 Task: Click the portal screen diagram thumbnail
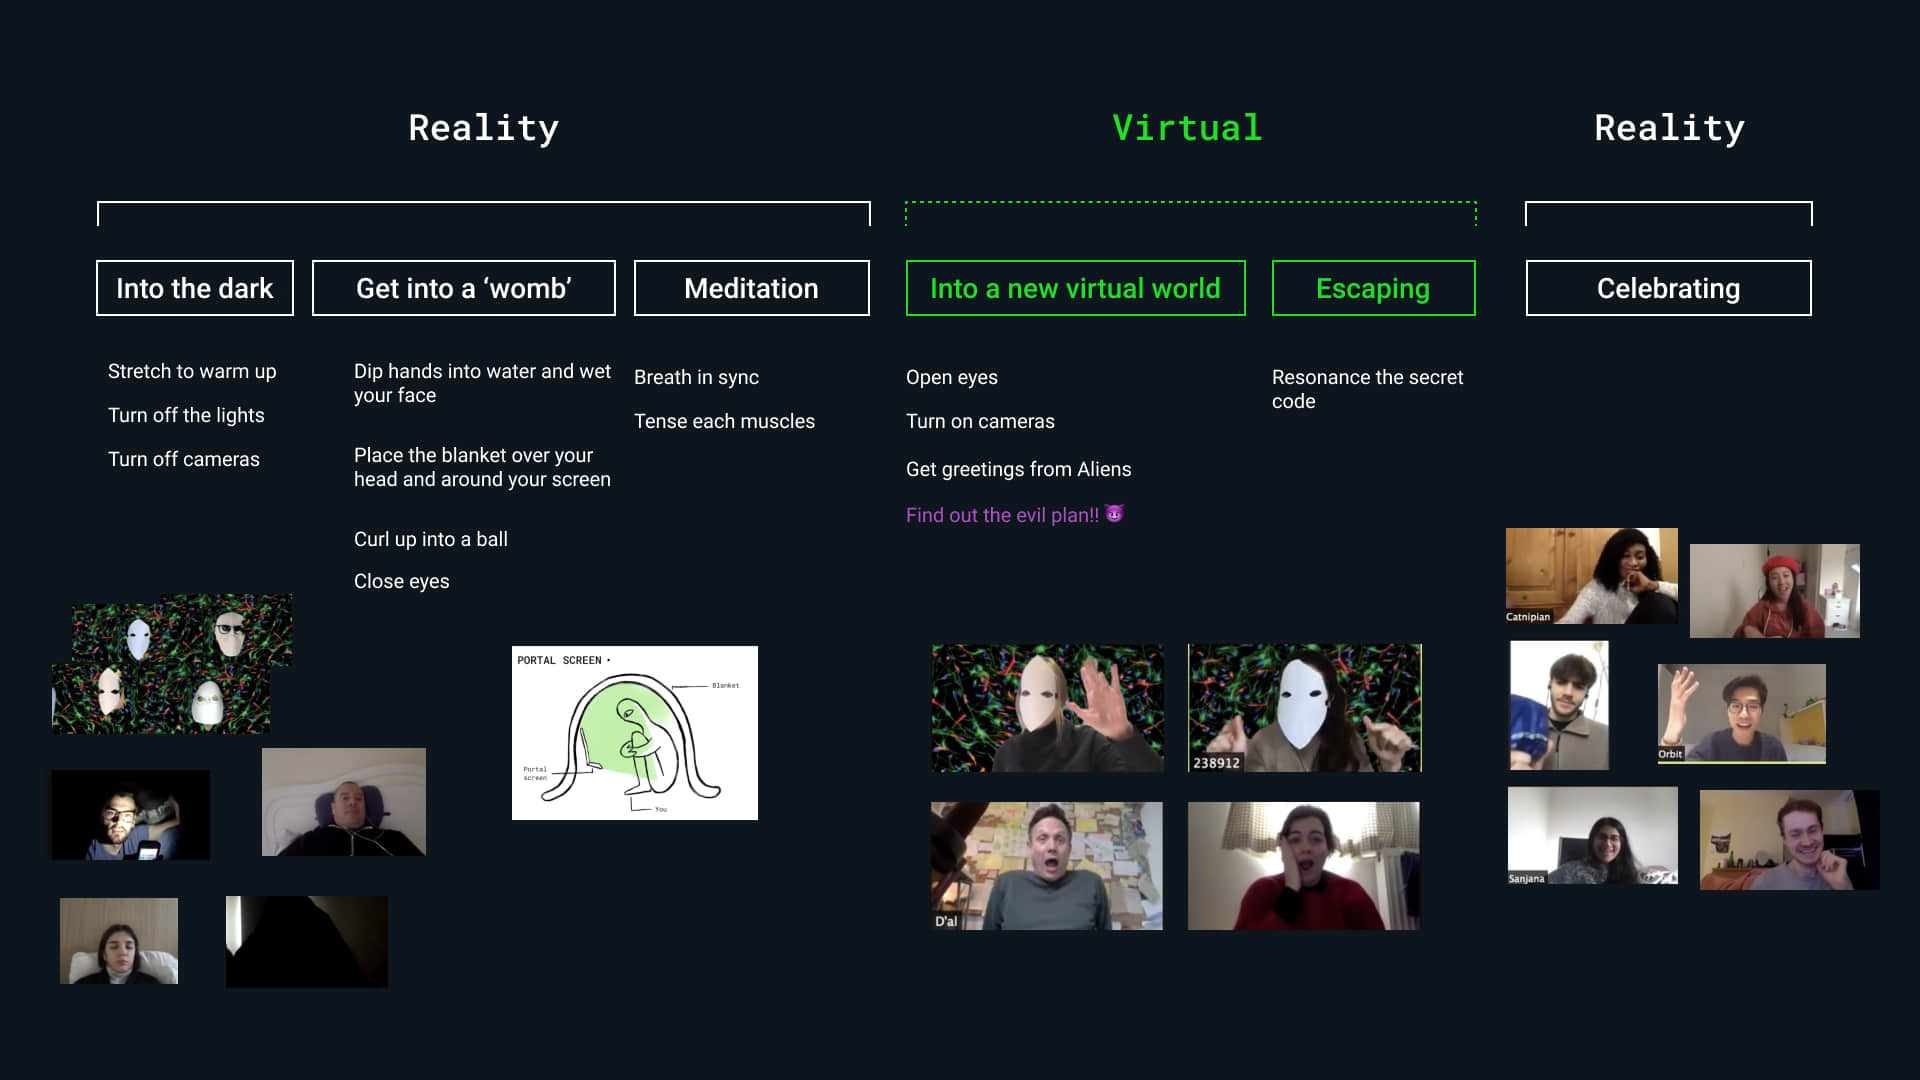coord(634,732)
